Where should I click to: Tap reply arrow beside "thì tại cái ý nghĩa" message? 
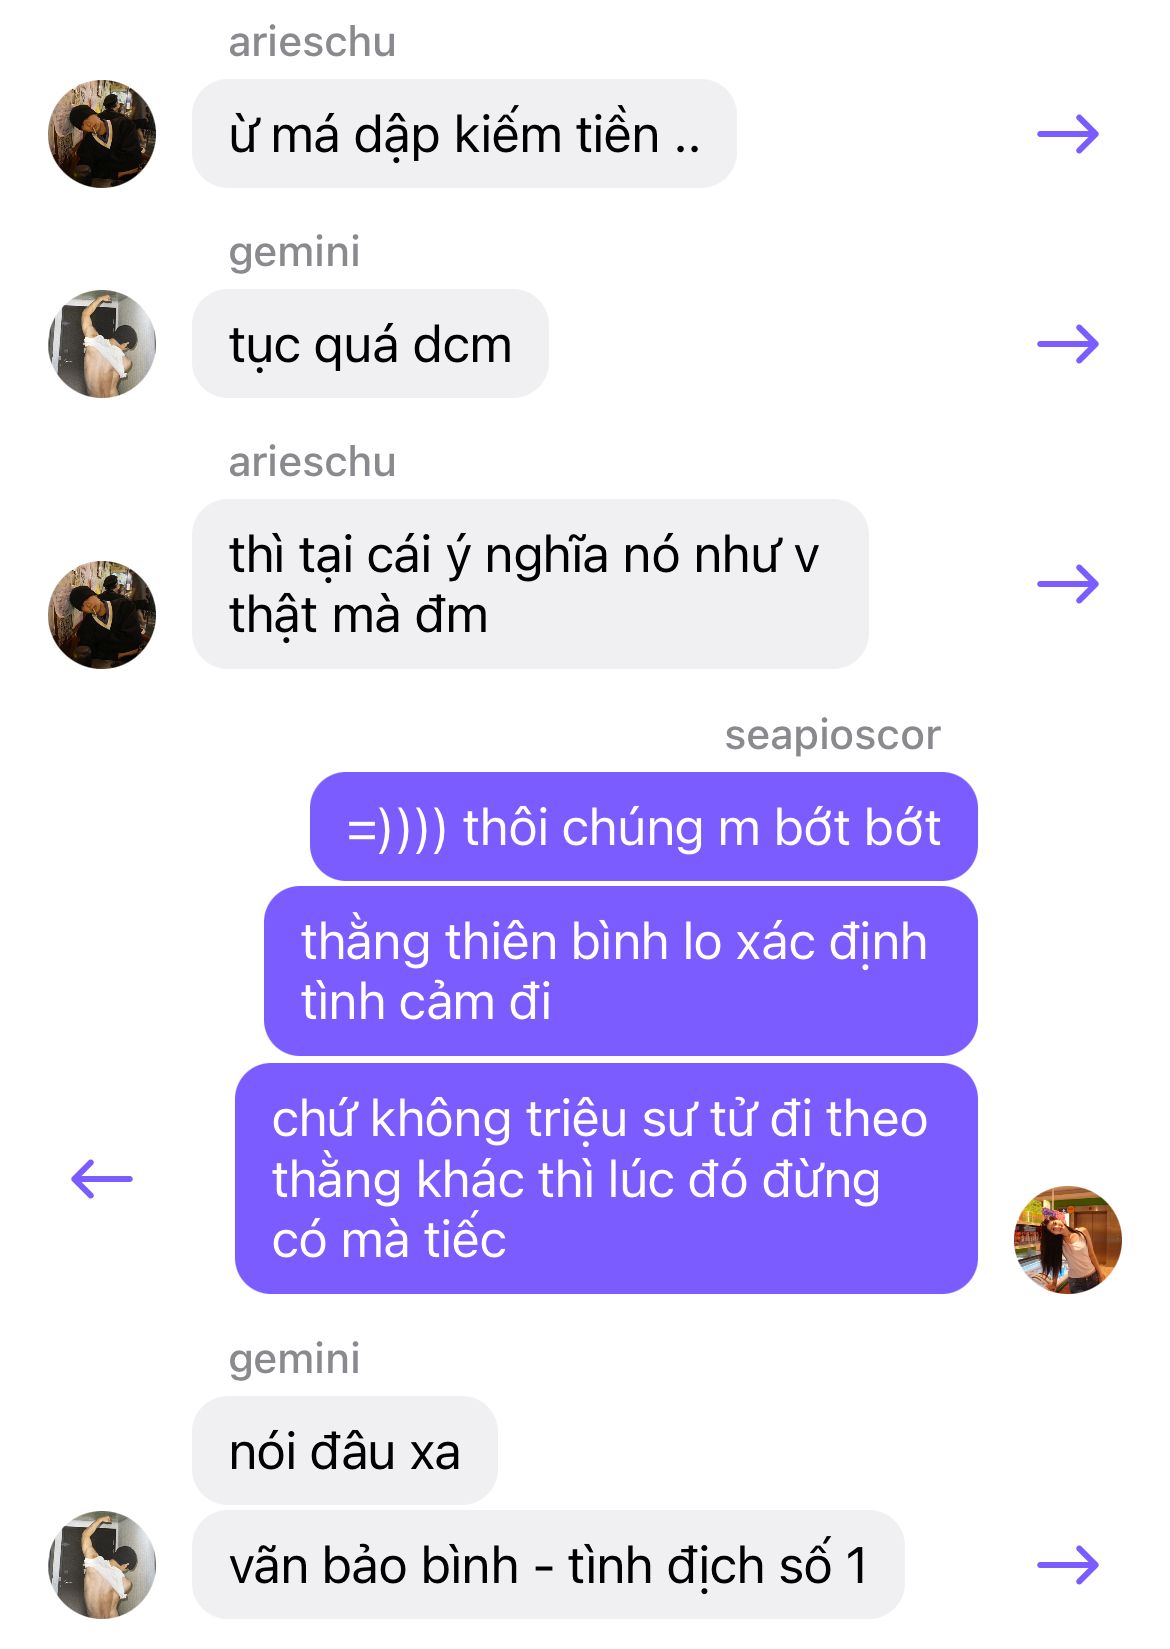(1068, 584)
